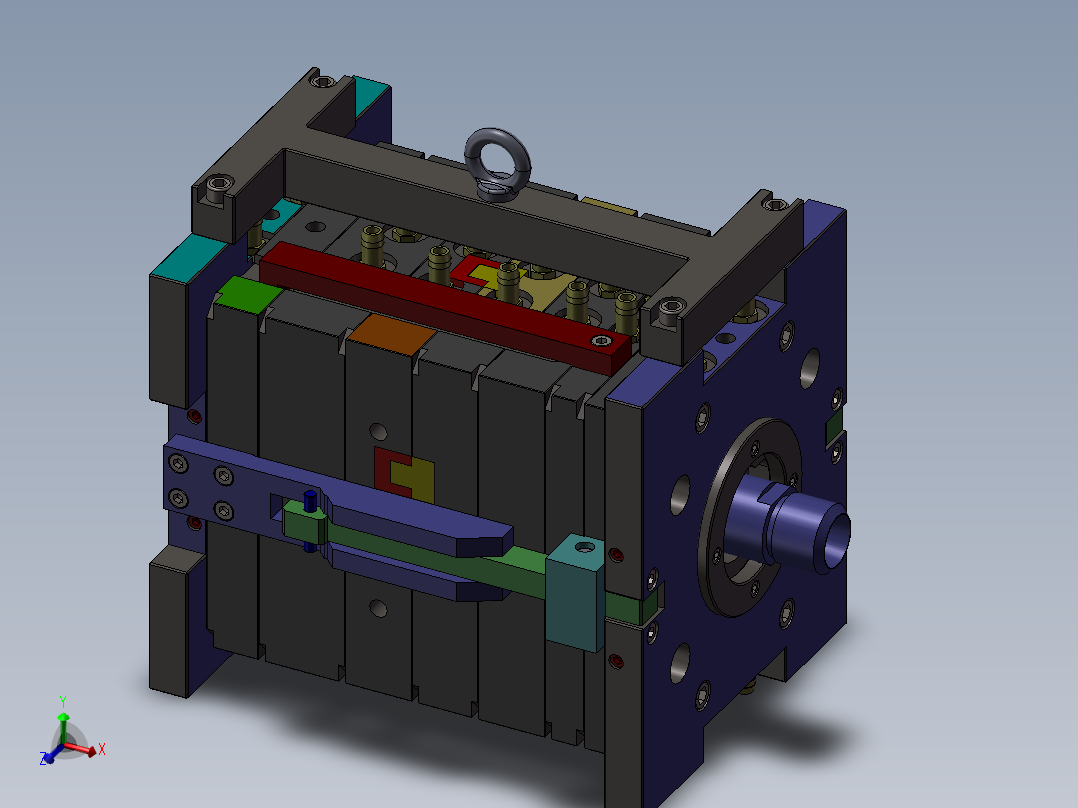The width and height of the screenshot is (1078, 808).
Task: Select the small blue pin on the latch
Action: pos(310,501)
